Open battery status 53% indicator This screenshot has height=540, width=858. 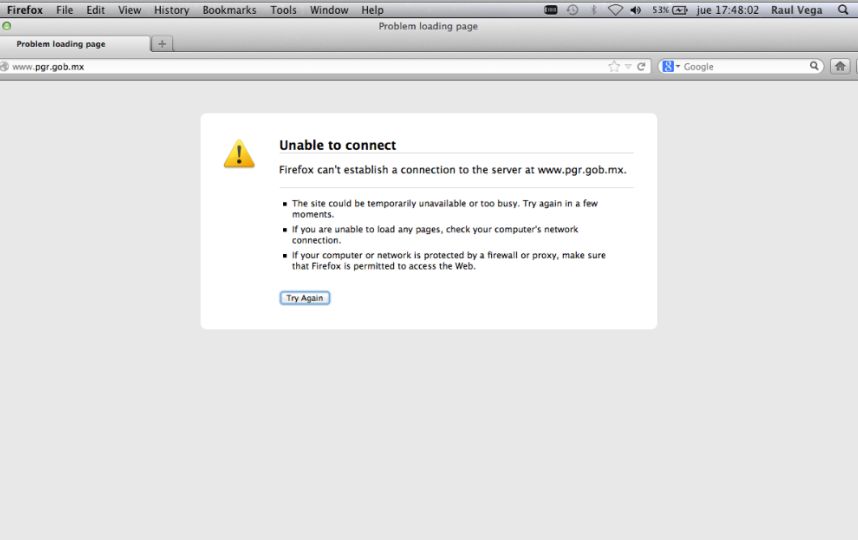pyautogui.click(x=669, y=10)
